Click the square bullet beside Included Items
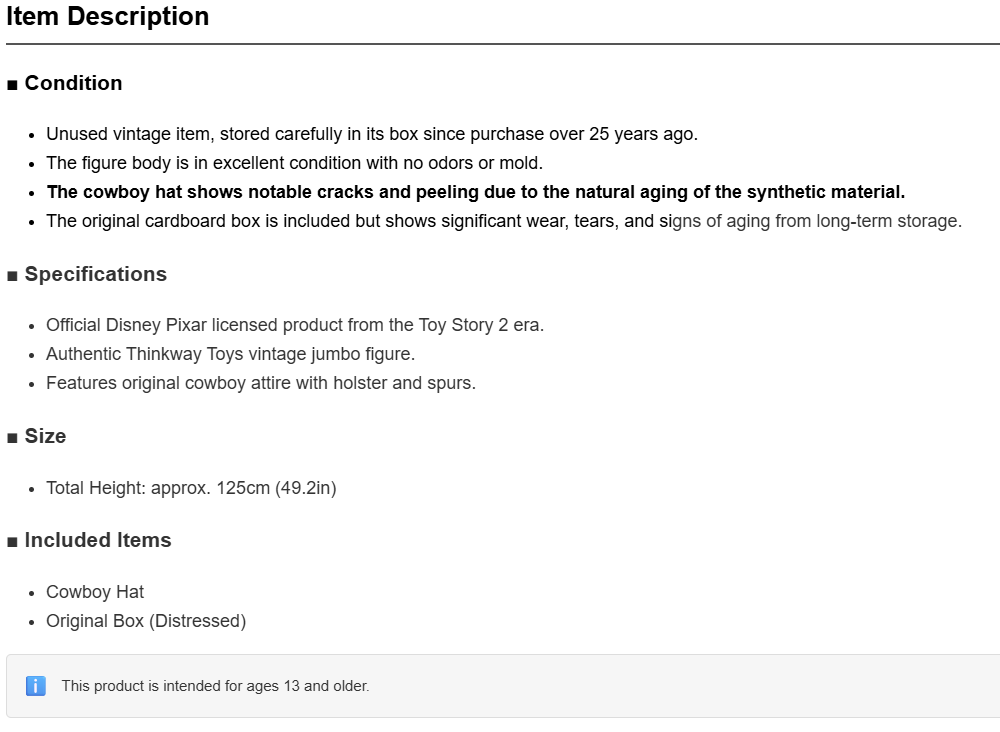The height and width of the screenshot is (732, 1000). [x=12, y=542]
